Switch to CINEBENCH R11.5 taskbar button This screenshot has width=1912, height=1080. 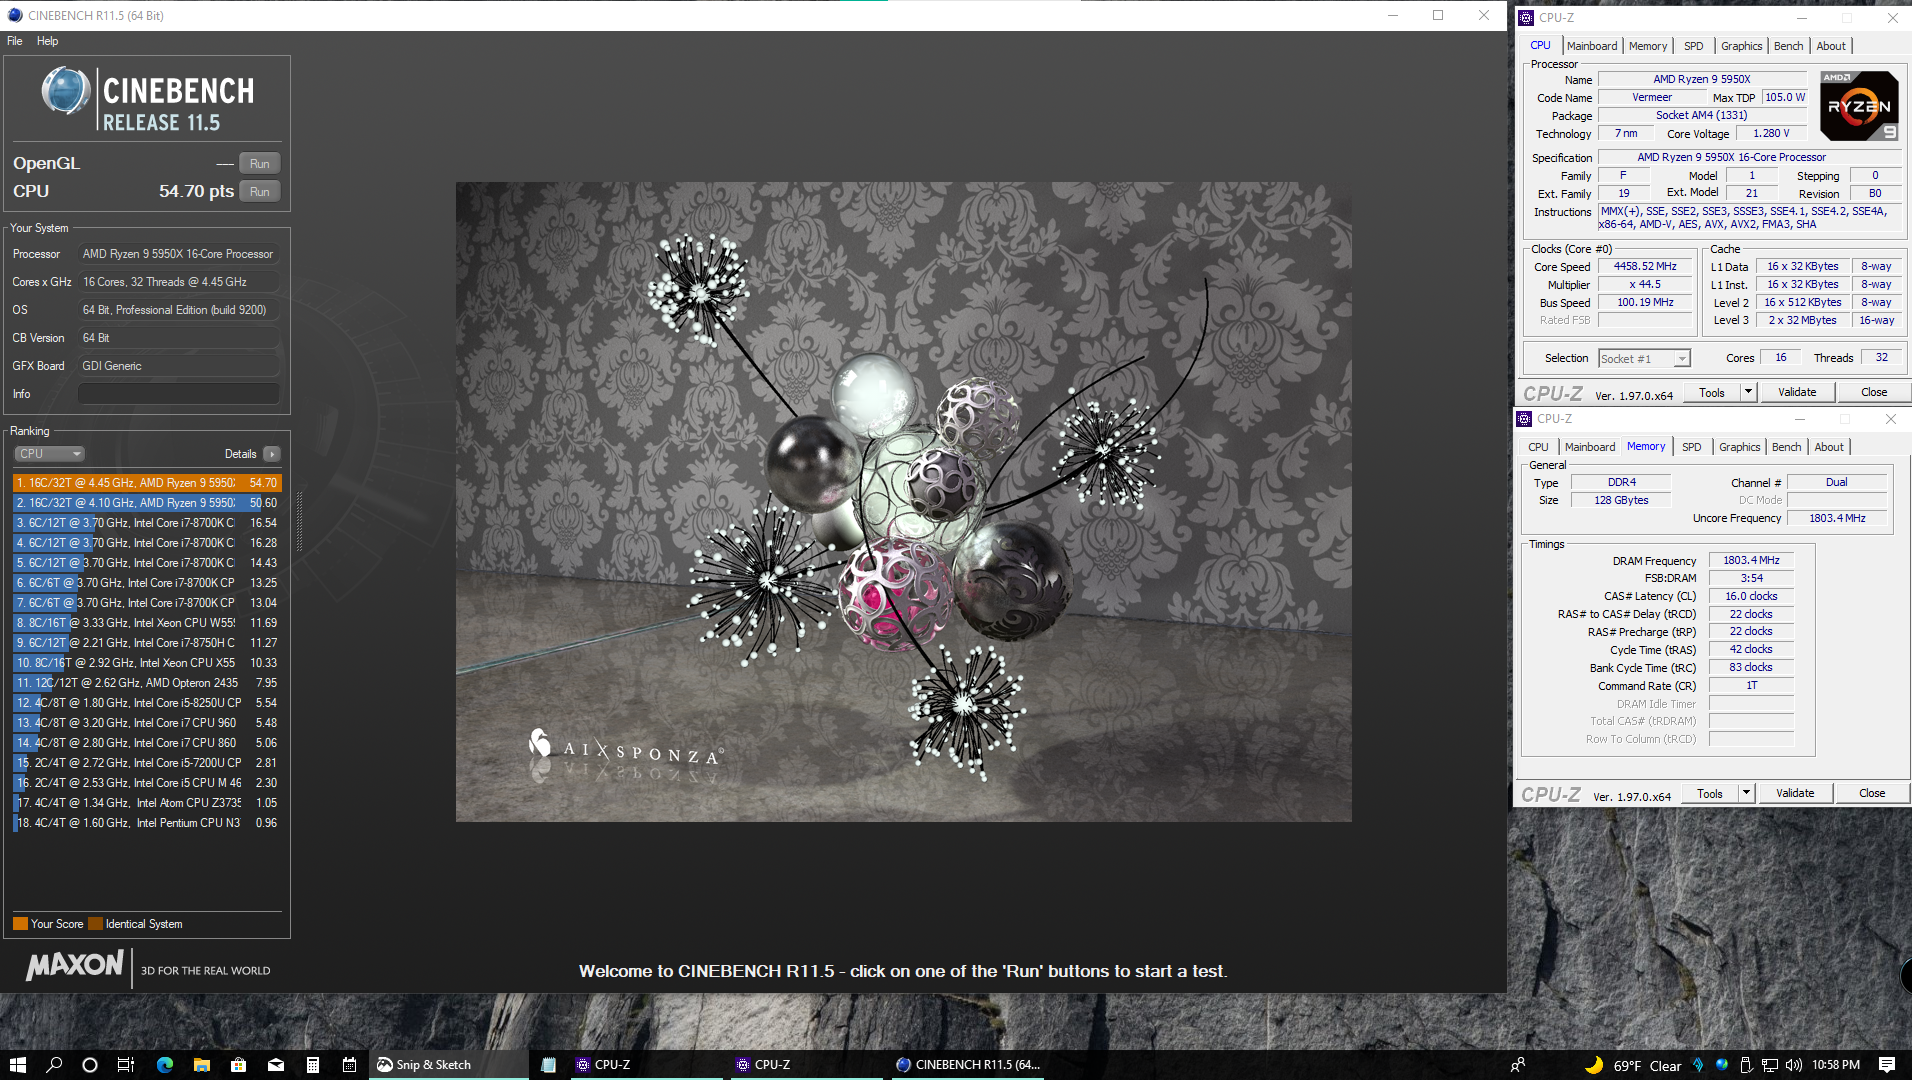coord(968,1065)
